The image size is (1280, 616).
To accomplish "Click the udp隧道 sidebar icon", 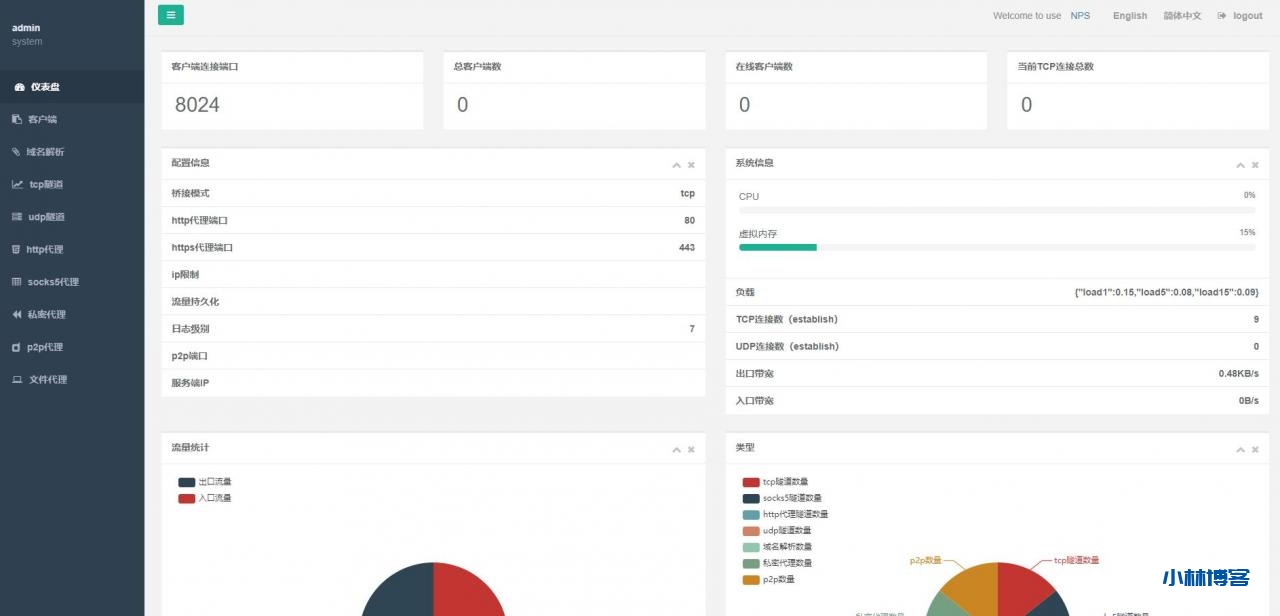I will click(x=17, y=217).
